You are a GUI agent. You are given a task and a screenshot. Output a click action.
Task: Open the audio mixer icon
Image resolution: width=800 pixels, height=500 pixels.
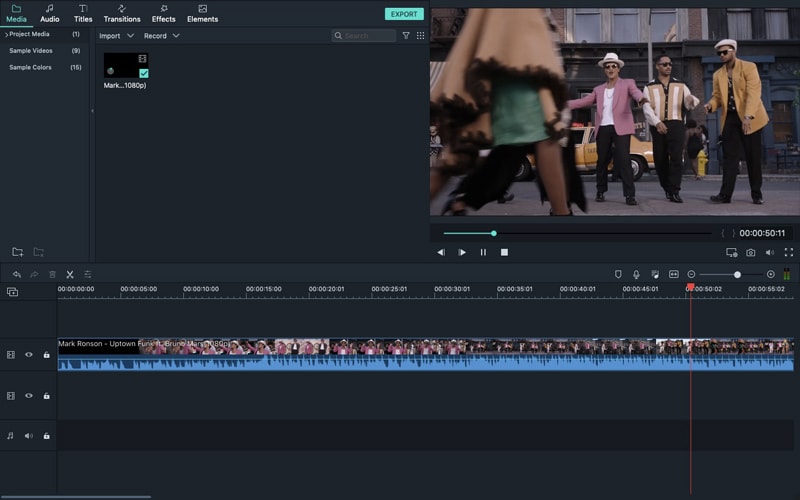click(655, 274)
